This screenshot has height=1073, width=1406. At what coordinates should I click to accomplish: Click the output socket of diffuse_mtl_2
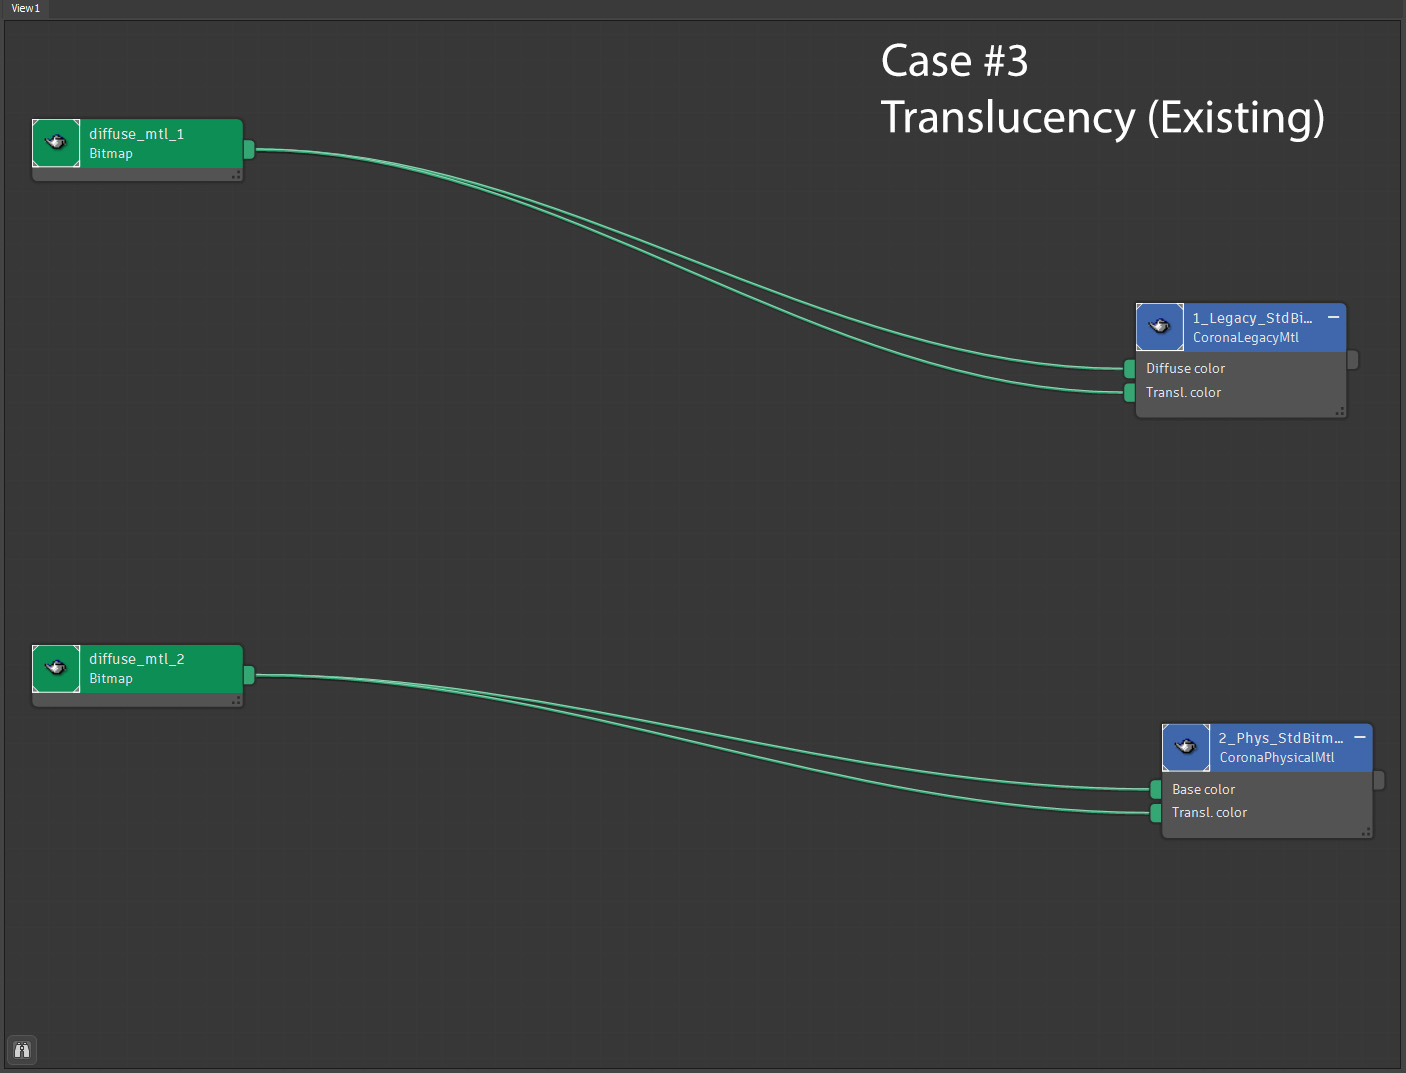pyautogui.click(x=249, y=675)
